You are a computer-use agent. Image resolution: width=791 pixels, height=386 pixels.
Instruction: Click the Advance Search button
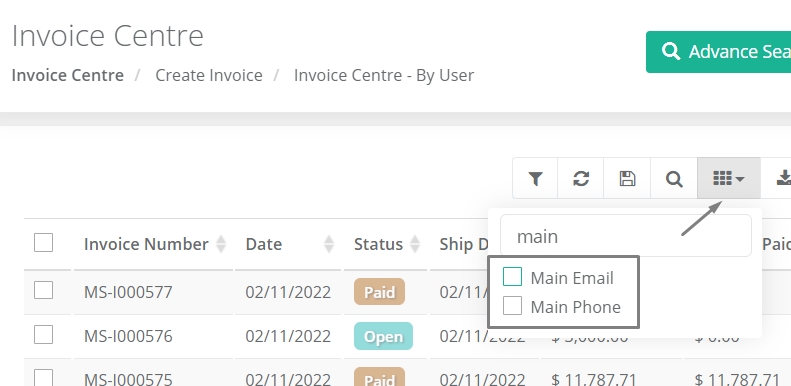pyautogui.click(x=718, y=52)
